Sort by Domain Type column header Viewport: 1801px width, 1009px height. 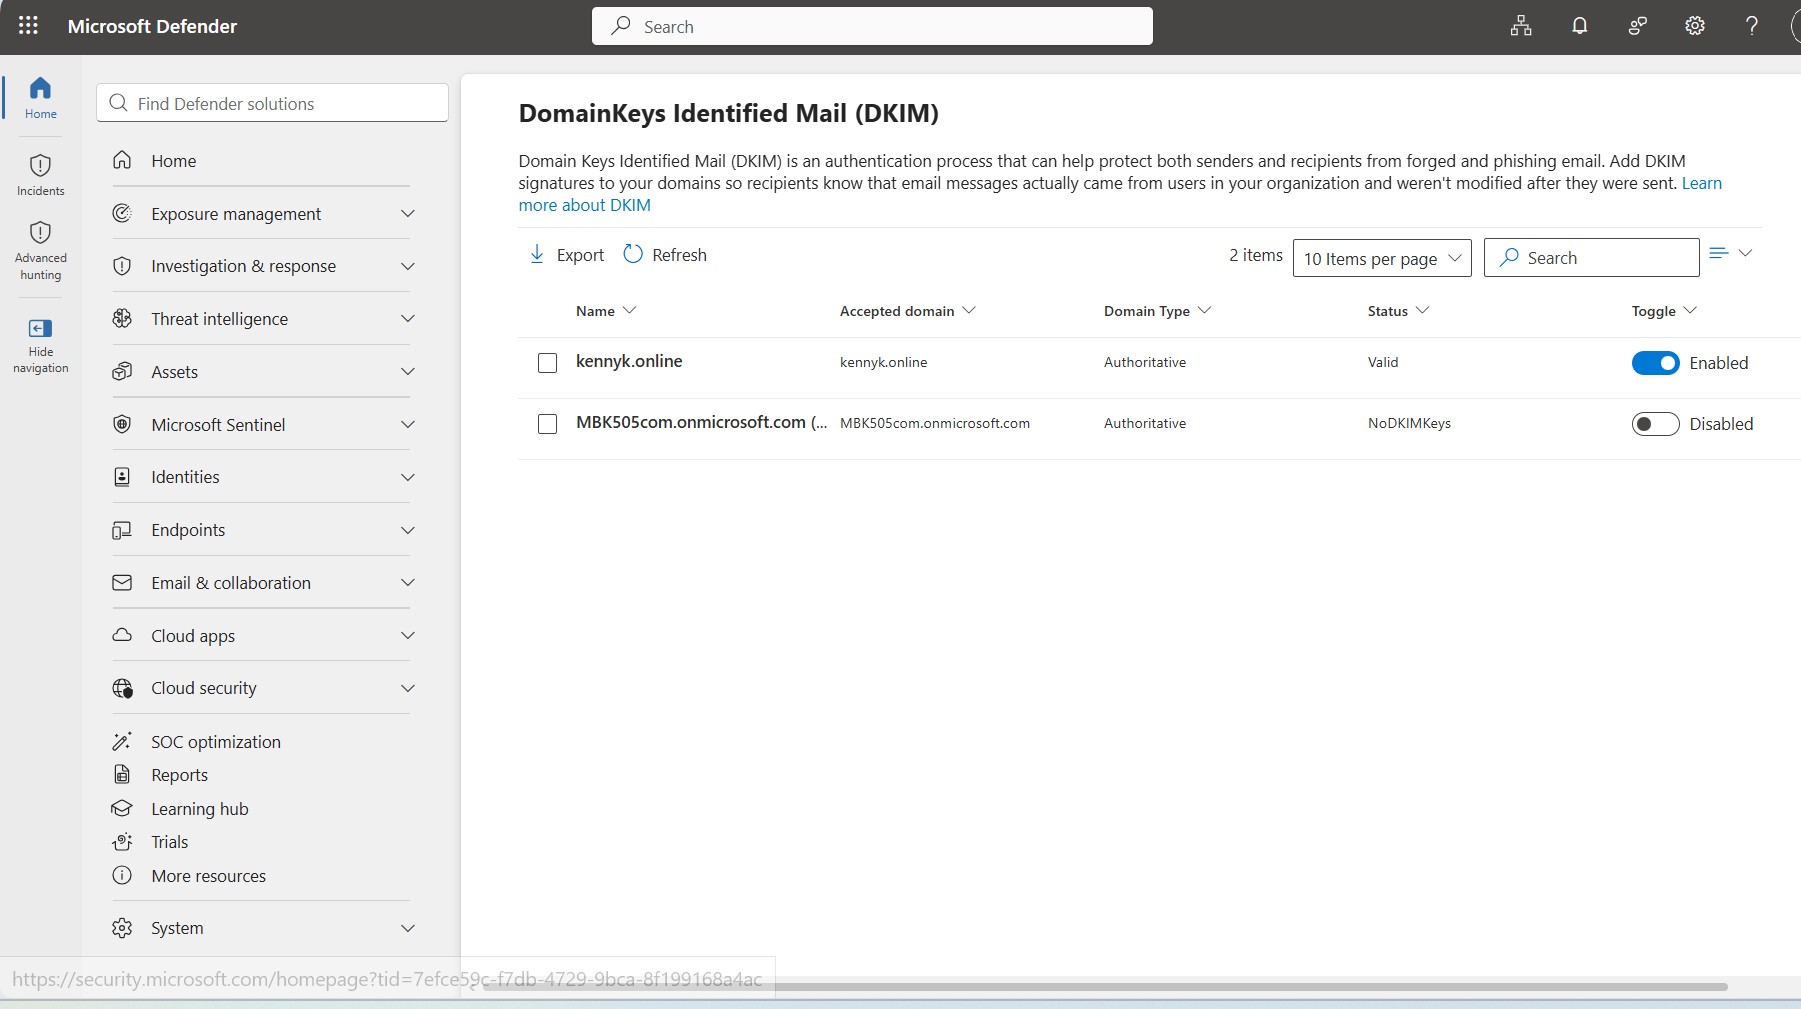[1157, 311]
